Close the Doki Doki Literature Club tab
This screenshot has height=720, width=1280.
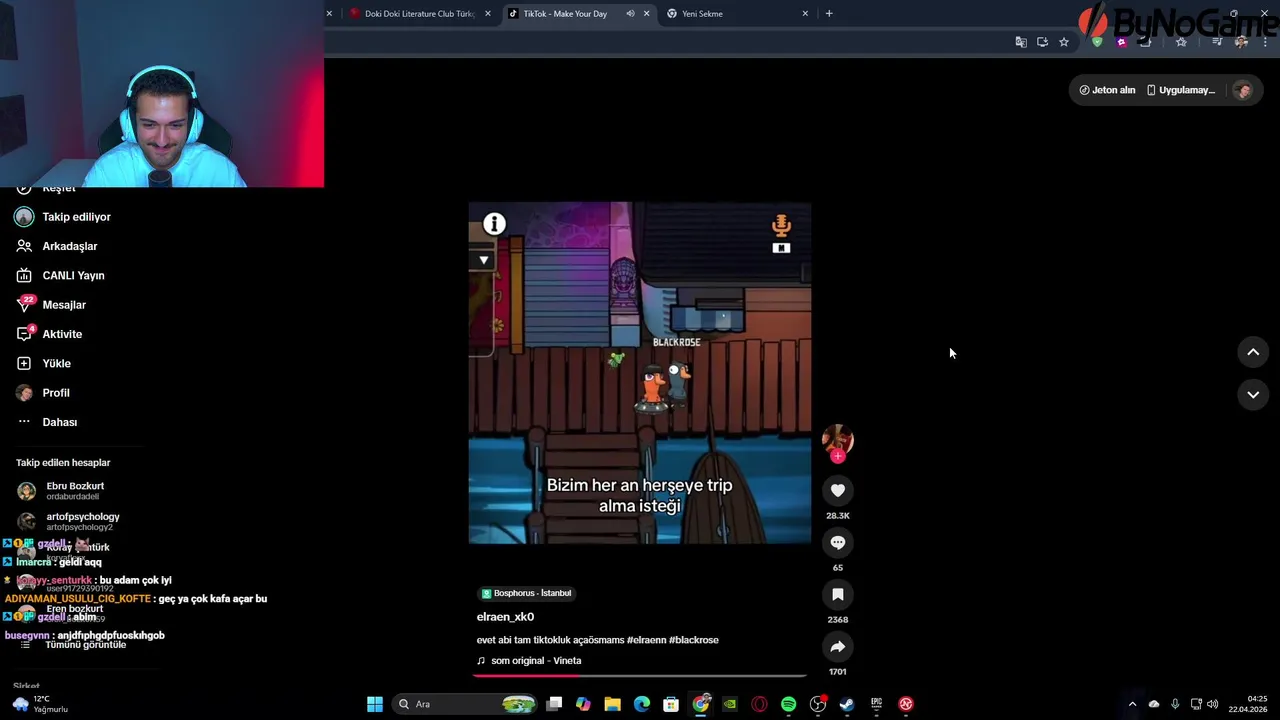tap(488, 14)
